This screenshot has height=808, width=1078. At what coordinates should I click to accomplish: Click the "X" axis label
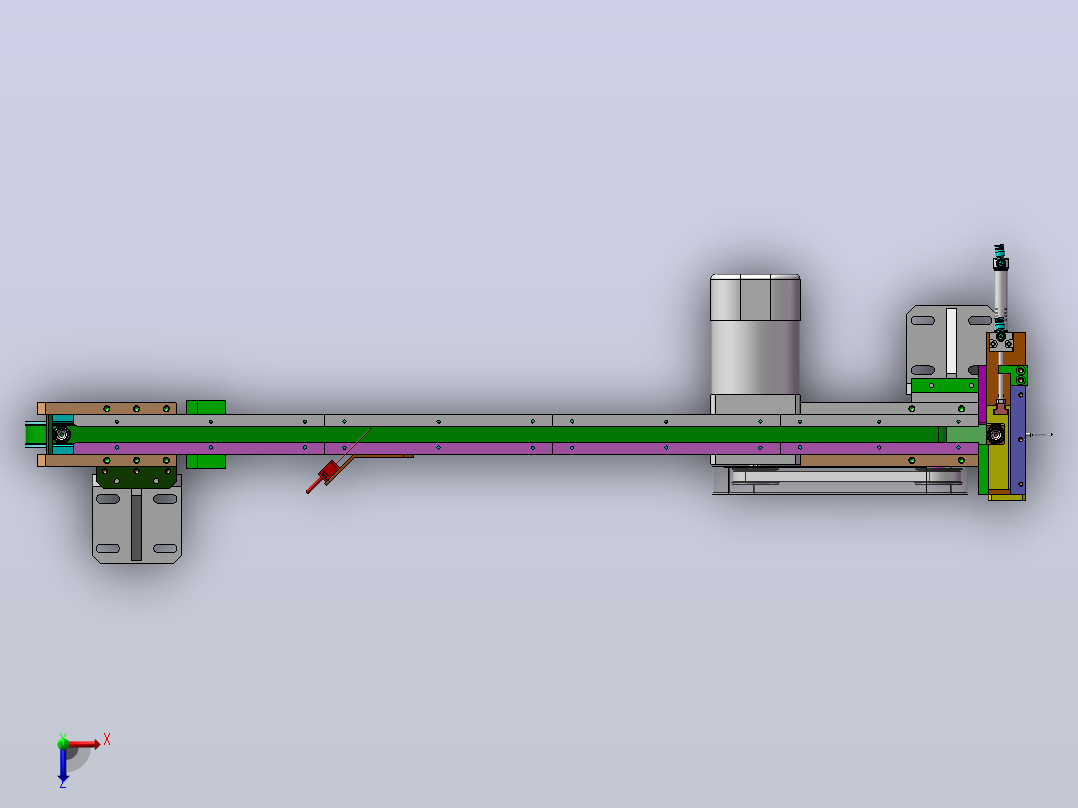coord(107,740)
